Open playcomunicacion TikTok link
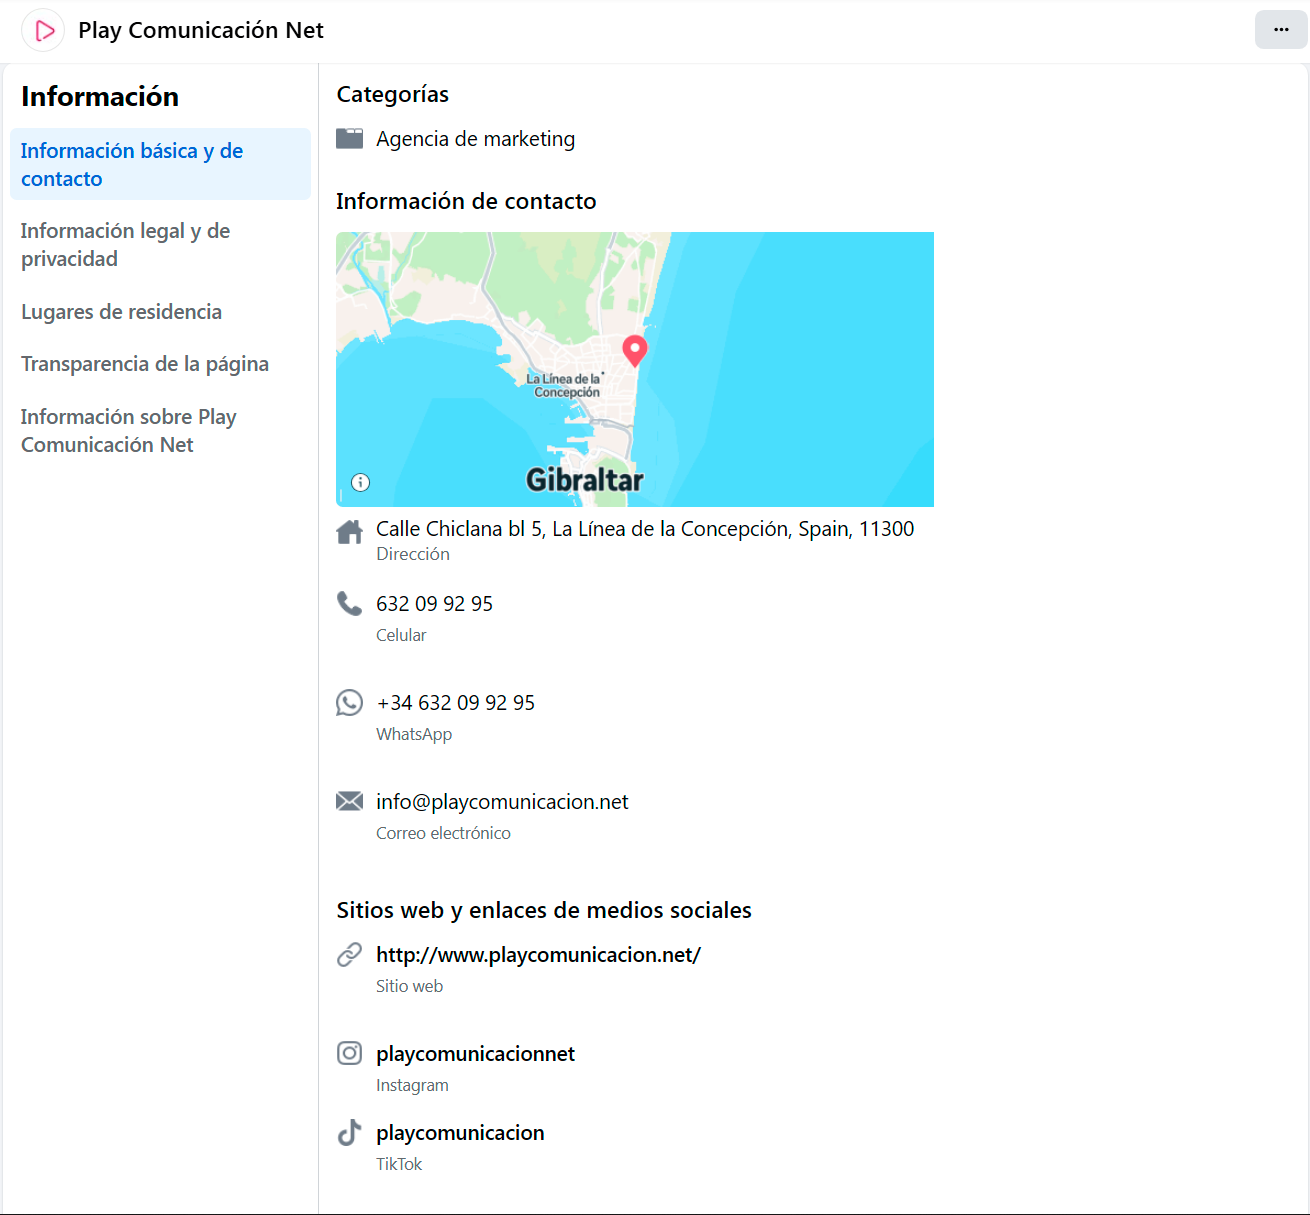1310x1215 pixels. point(460,1133)
